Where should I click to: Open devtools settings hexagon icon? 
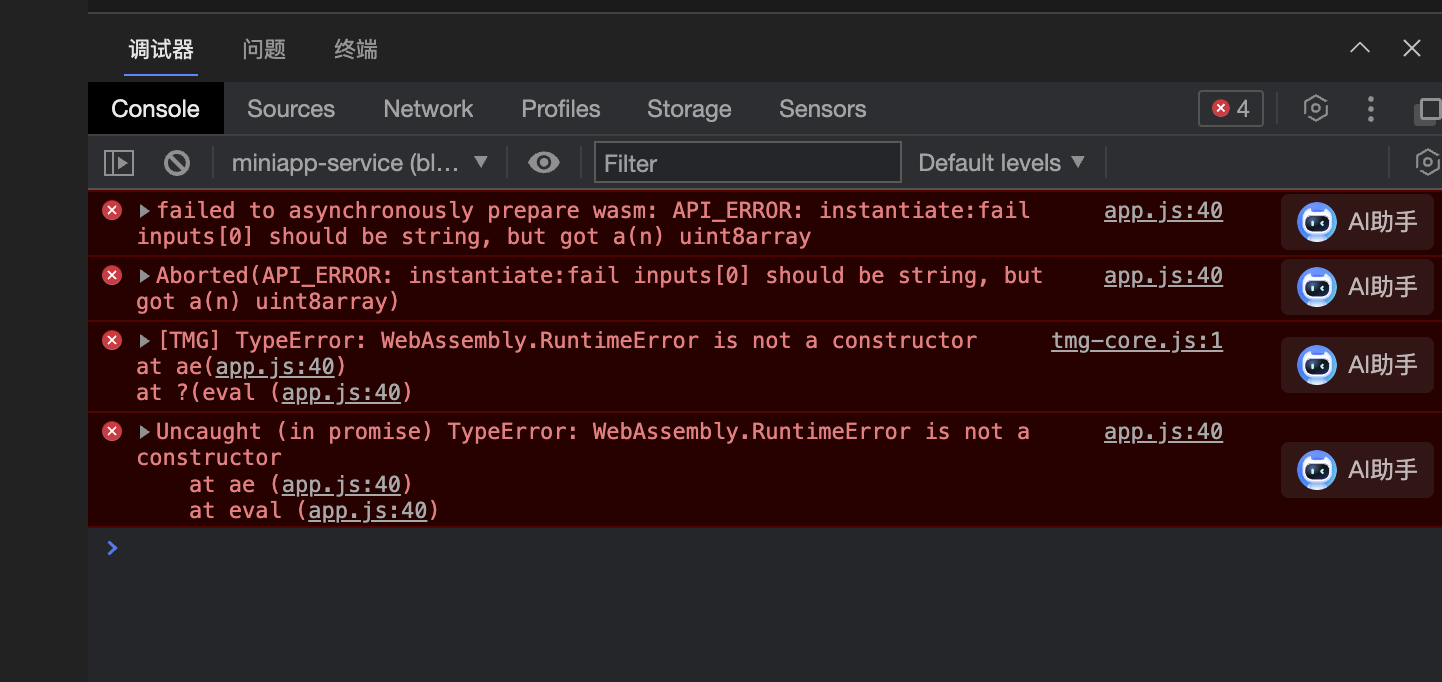pos(1316,109)
